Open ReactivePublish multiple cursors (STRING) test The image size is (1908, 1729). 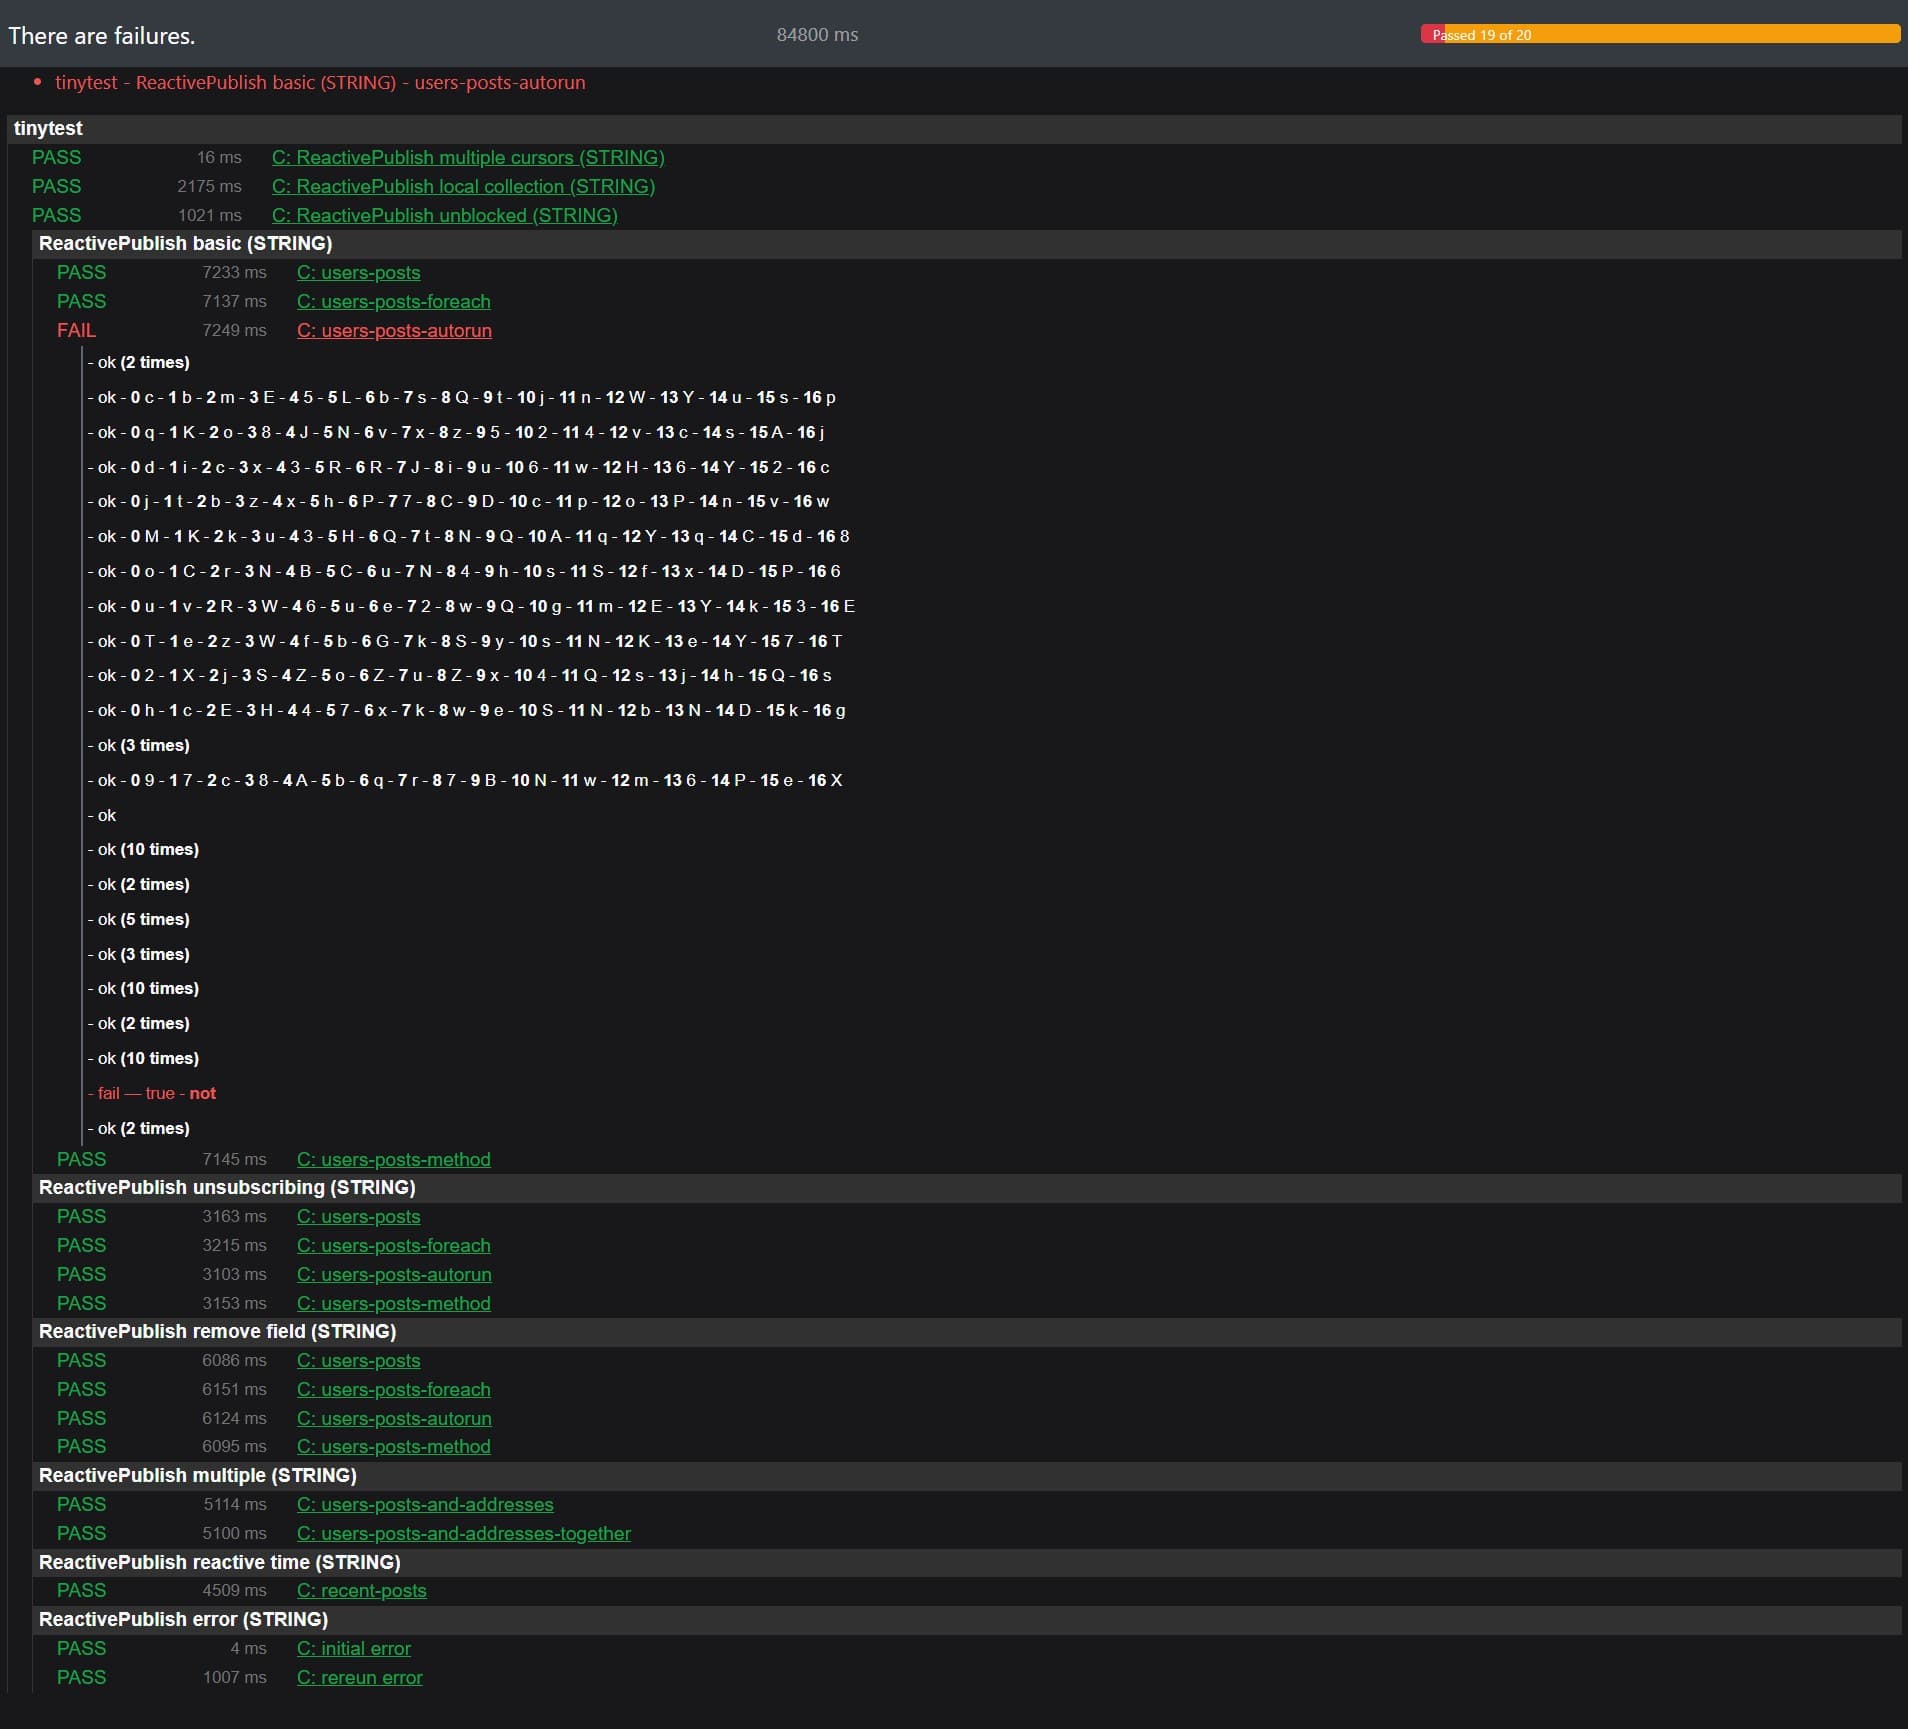[468, 157]
